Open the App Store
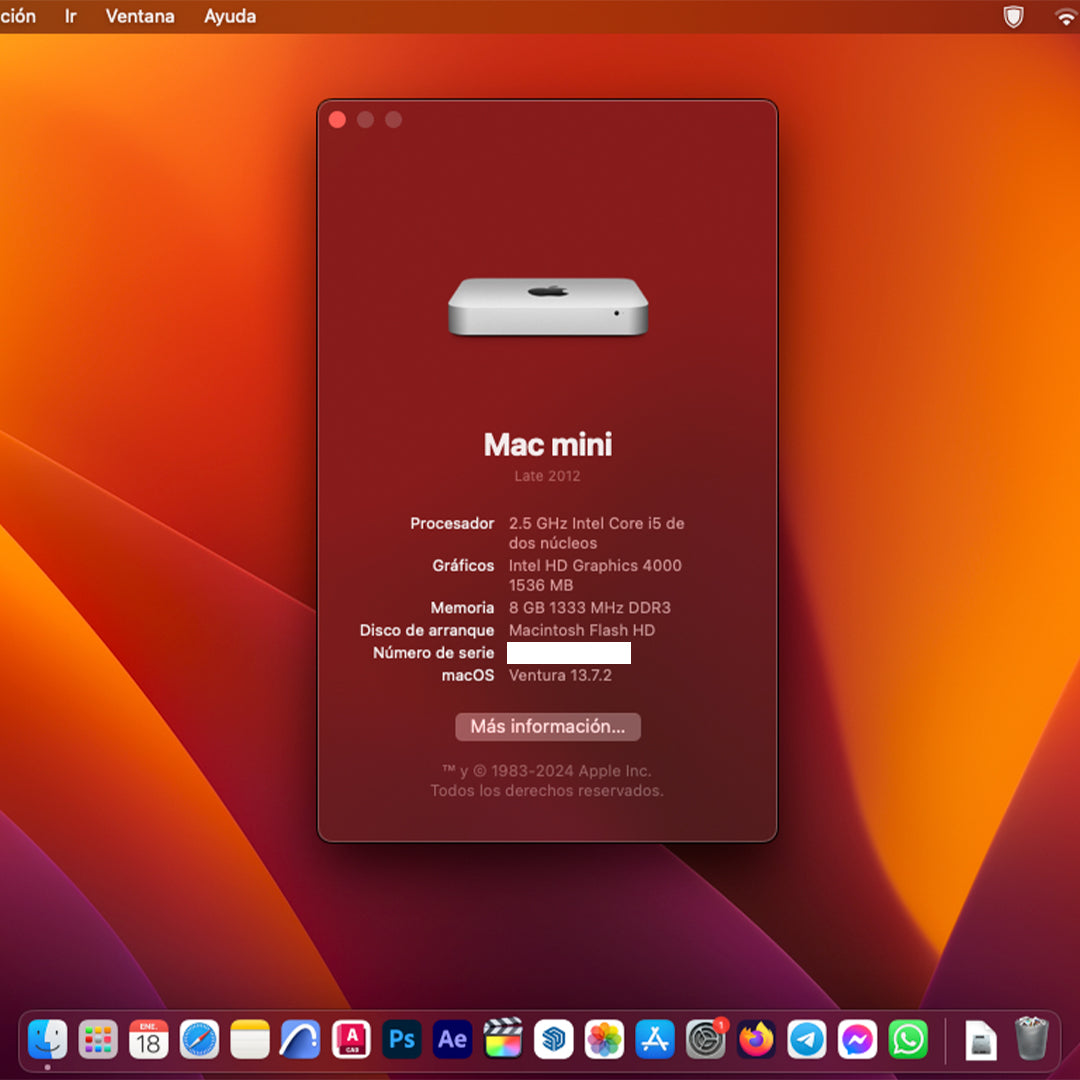This screenshot has height=1080, width=1080. pyautogui.click(x=655, y=1040)
